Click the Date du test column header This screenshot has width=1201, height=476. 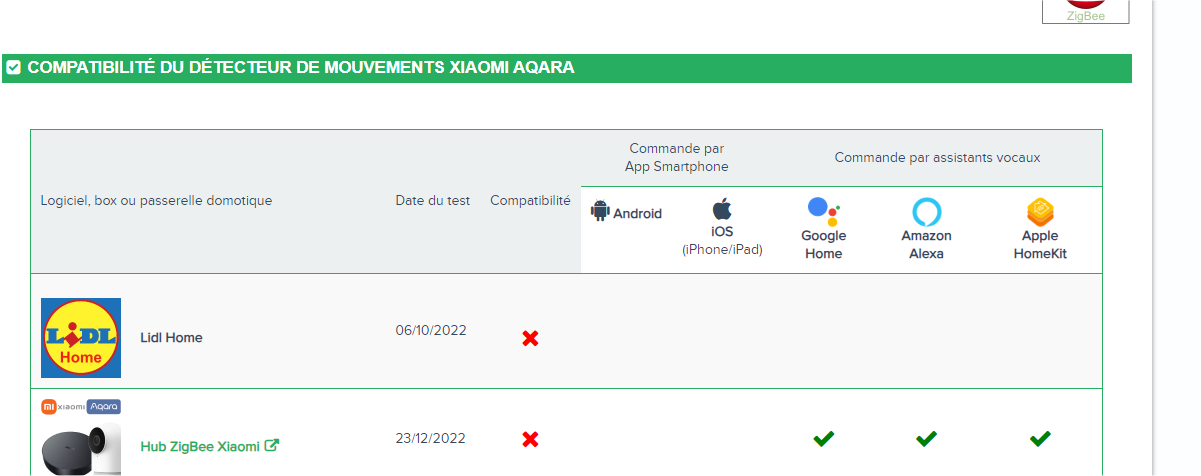[432, 200]
